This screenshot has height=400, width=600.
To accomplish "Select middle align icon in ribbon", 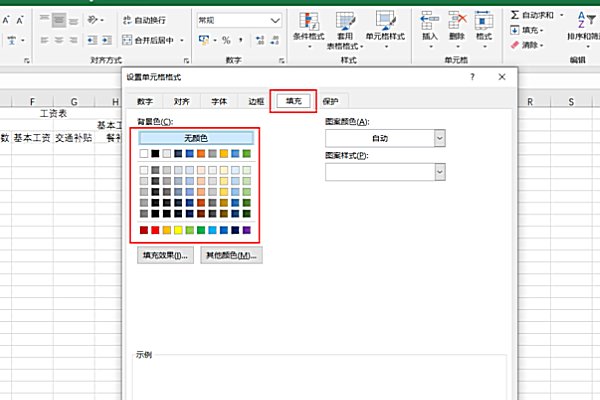I will coord(59,20).
